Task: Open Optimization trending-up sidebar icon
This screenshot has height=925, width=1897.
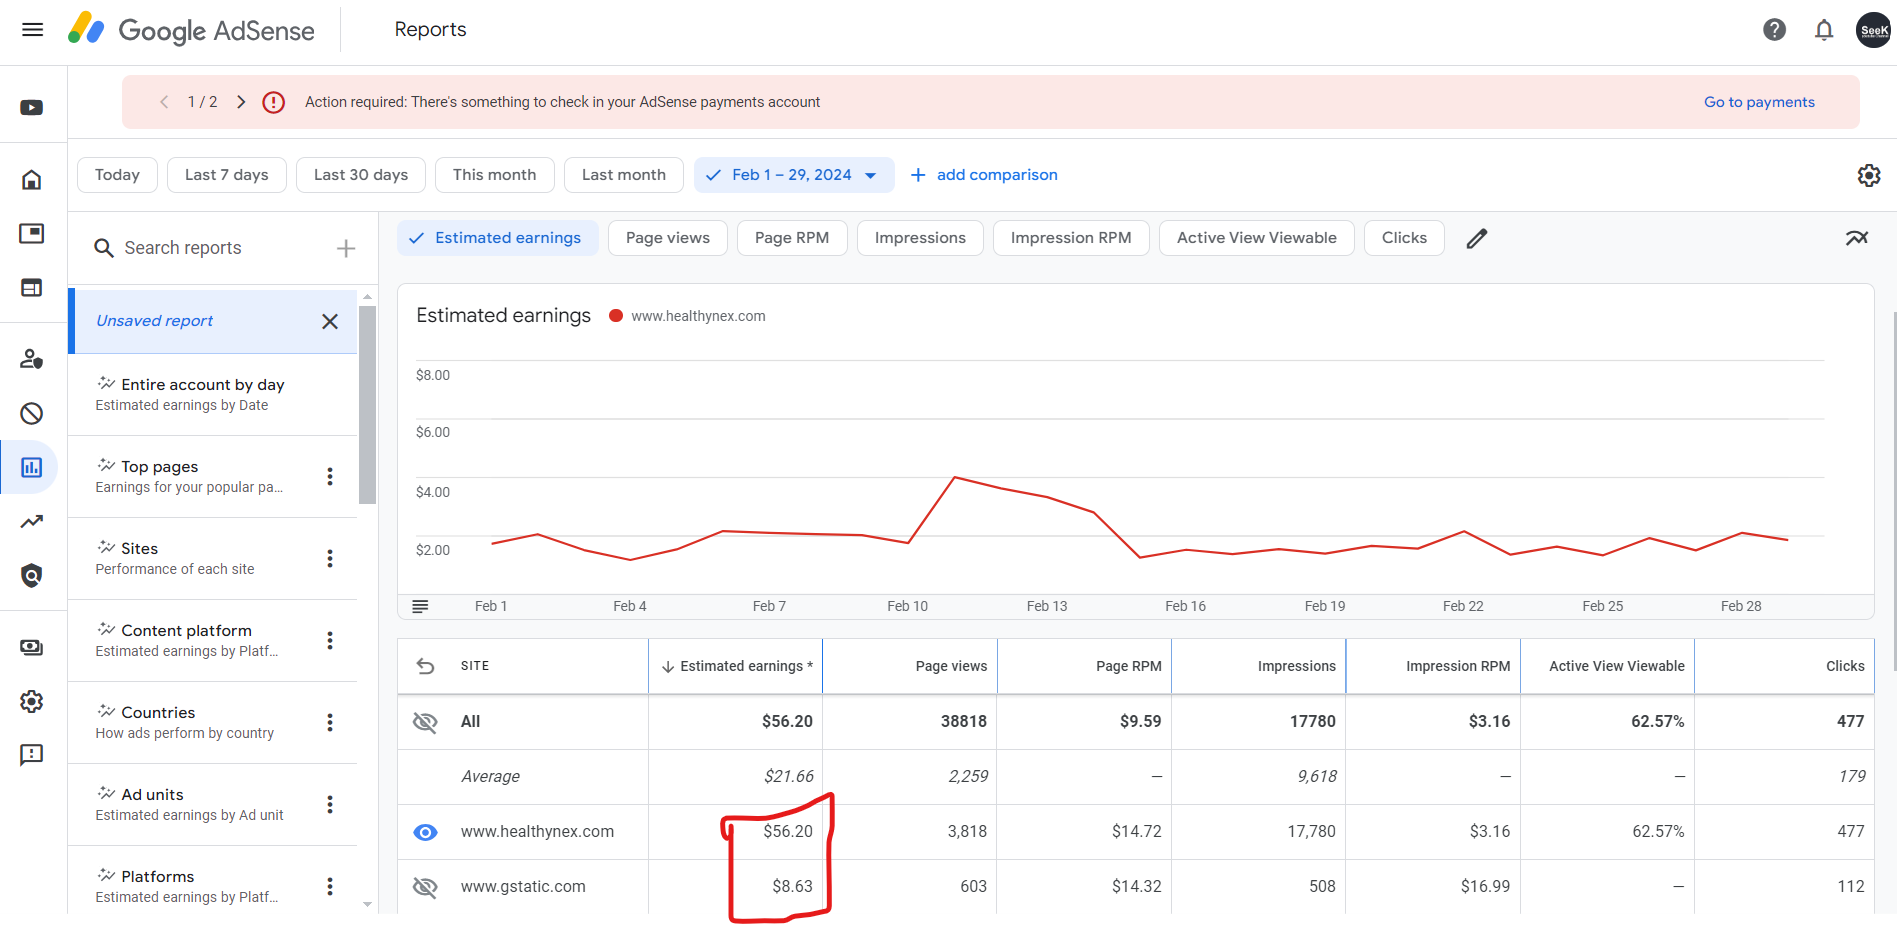Action: [x=32, y=521]
